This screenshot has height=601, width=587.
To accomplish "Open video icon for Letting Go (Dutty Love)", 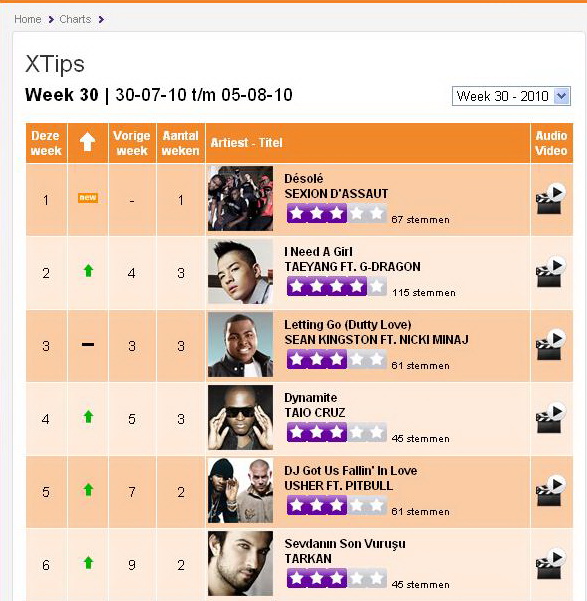I will tap(551, 345).
